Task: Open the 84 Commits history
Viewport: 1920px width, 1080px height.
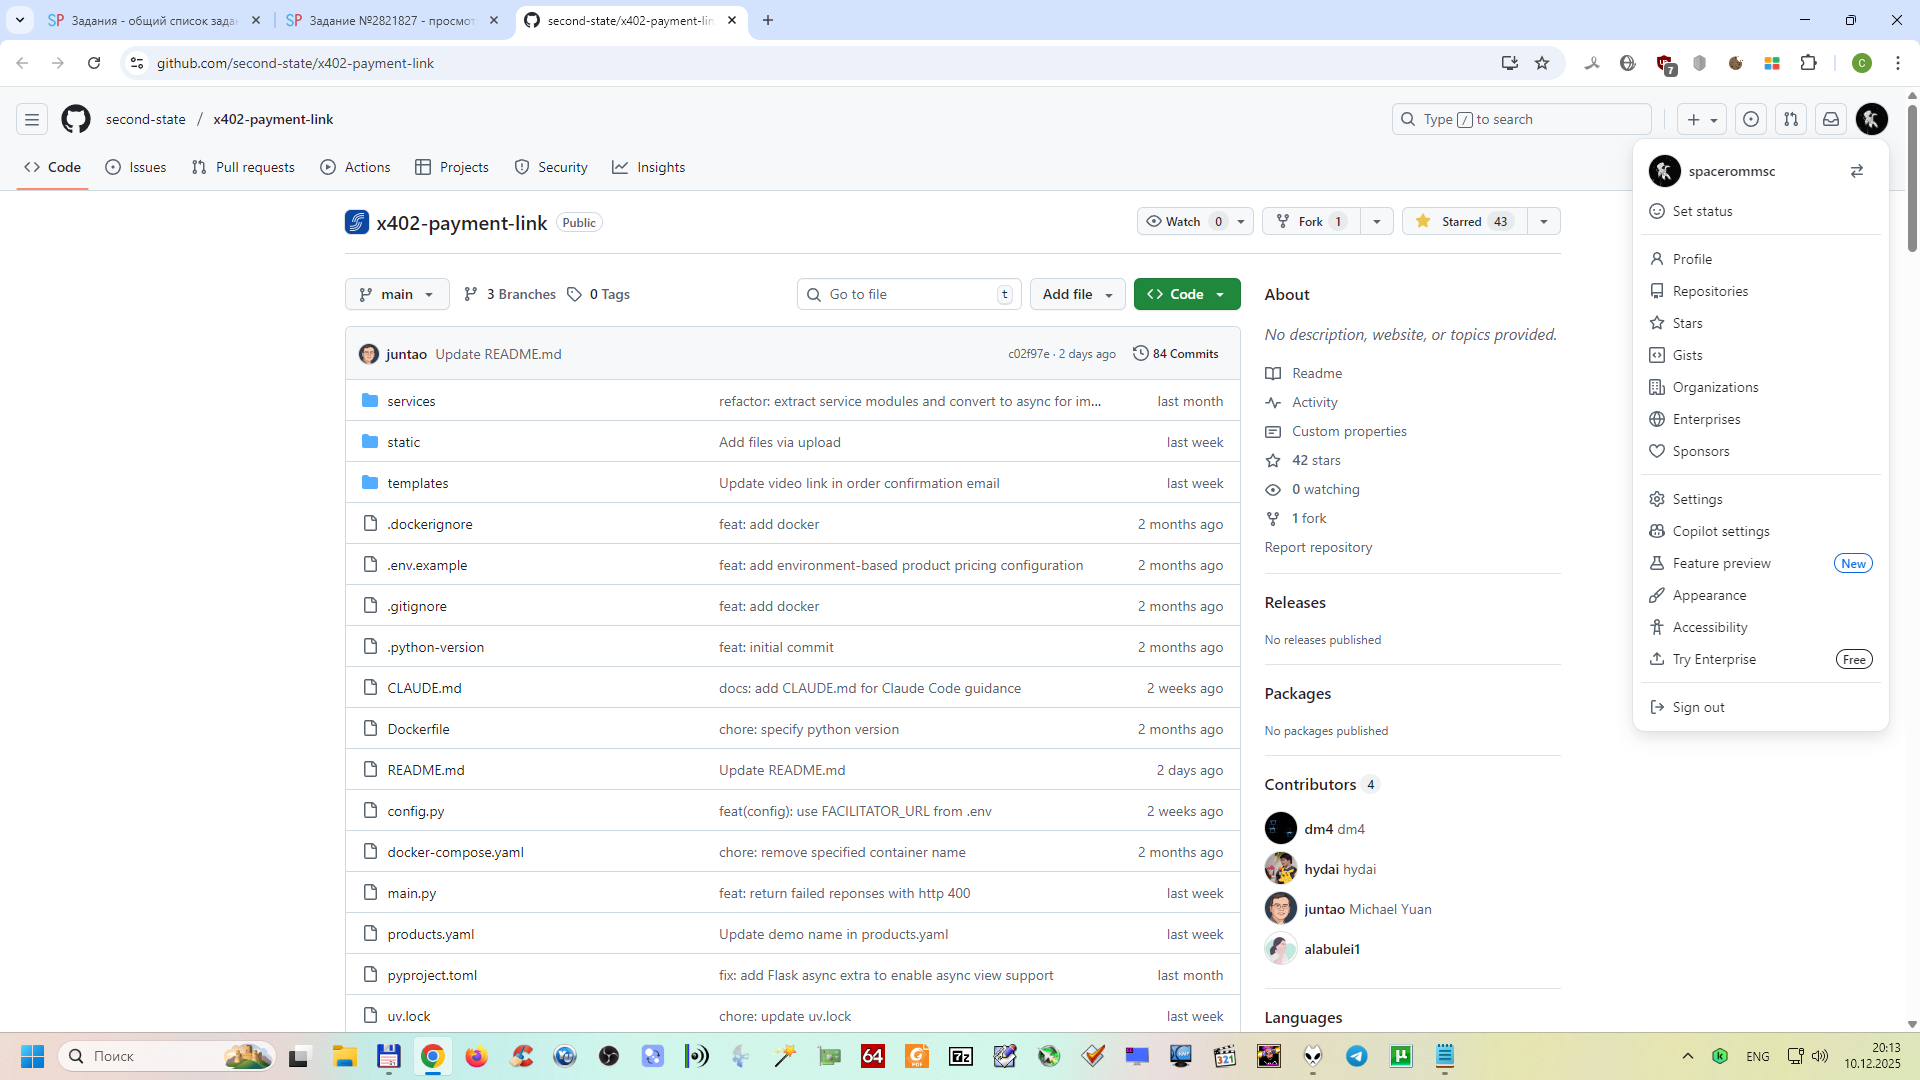Action: [1176, 354]
